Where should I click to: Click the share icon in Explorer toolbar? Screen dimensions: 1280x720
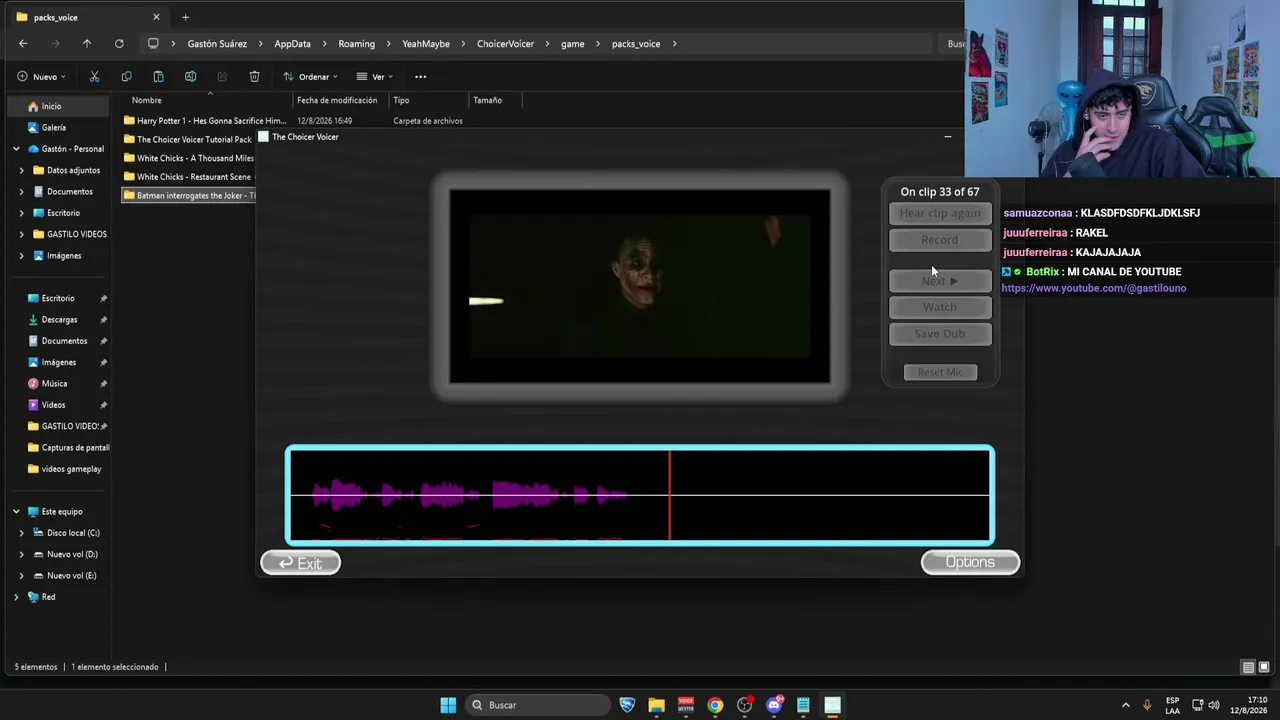pyautogui.click(x=222, y=76)
